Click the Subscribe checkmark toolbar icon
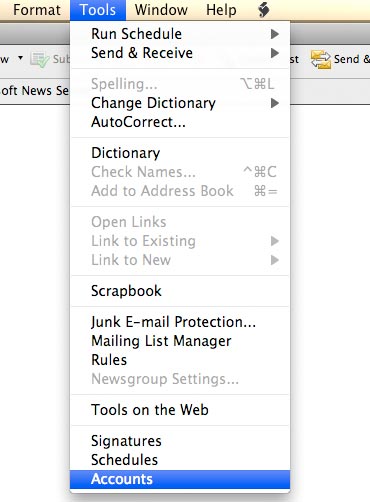Viewport: 370px width, 502px height. tap(40, 59)
